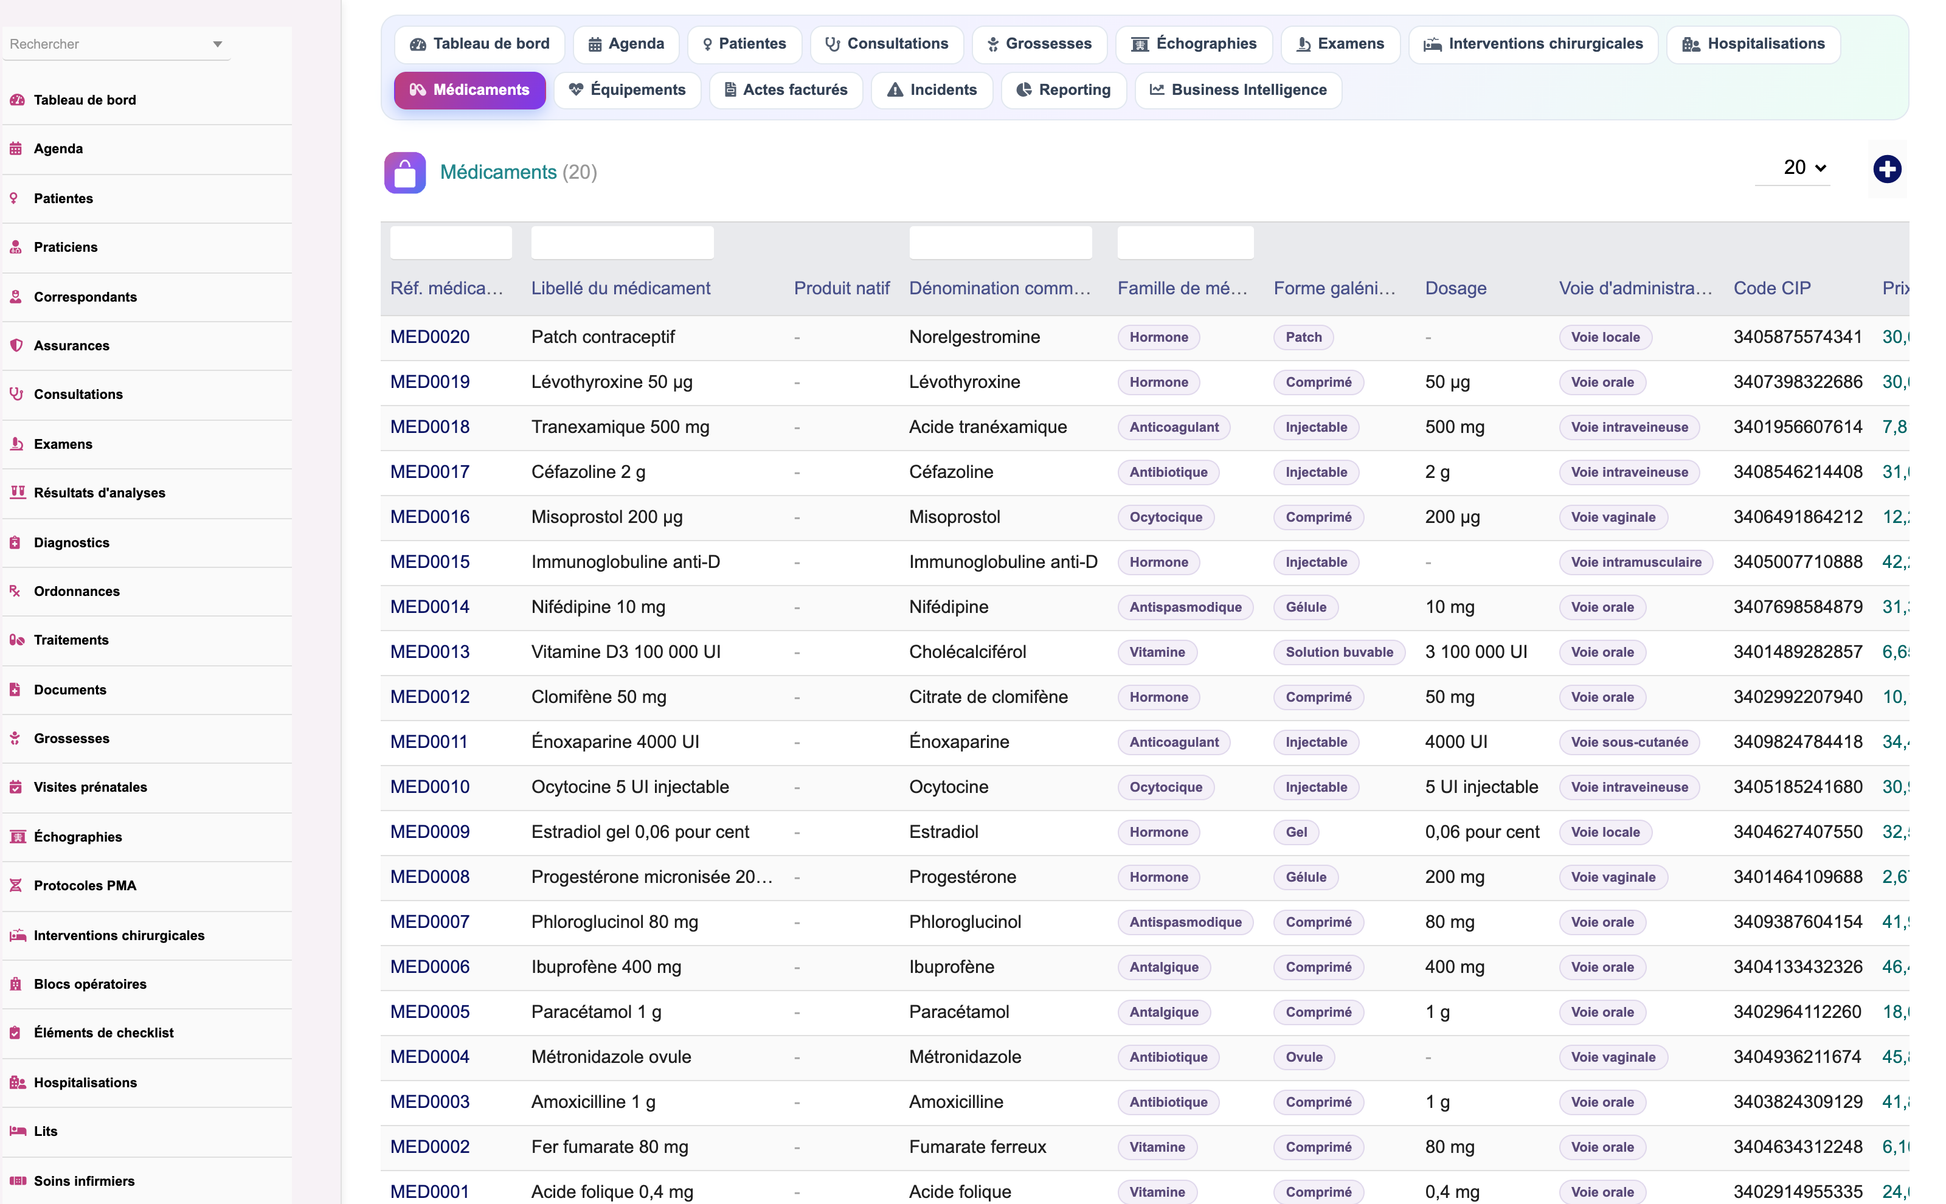The height and width of the screenshot is (1204, 1946).
Task: Click the Ovule form badge
Action: point(1304,1057)
